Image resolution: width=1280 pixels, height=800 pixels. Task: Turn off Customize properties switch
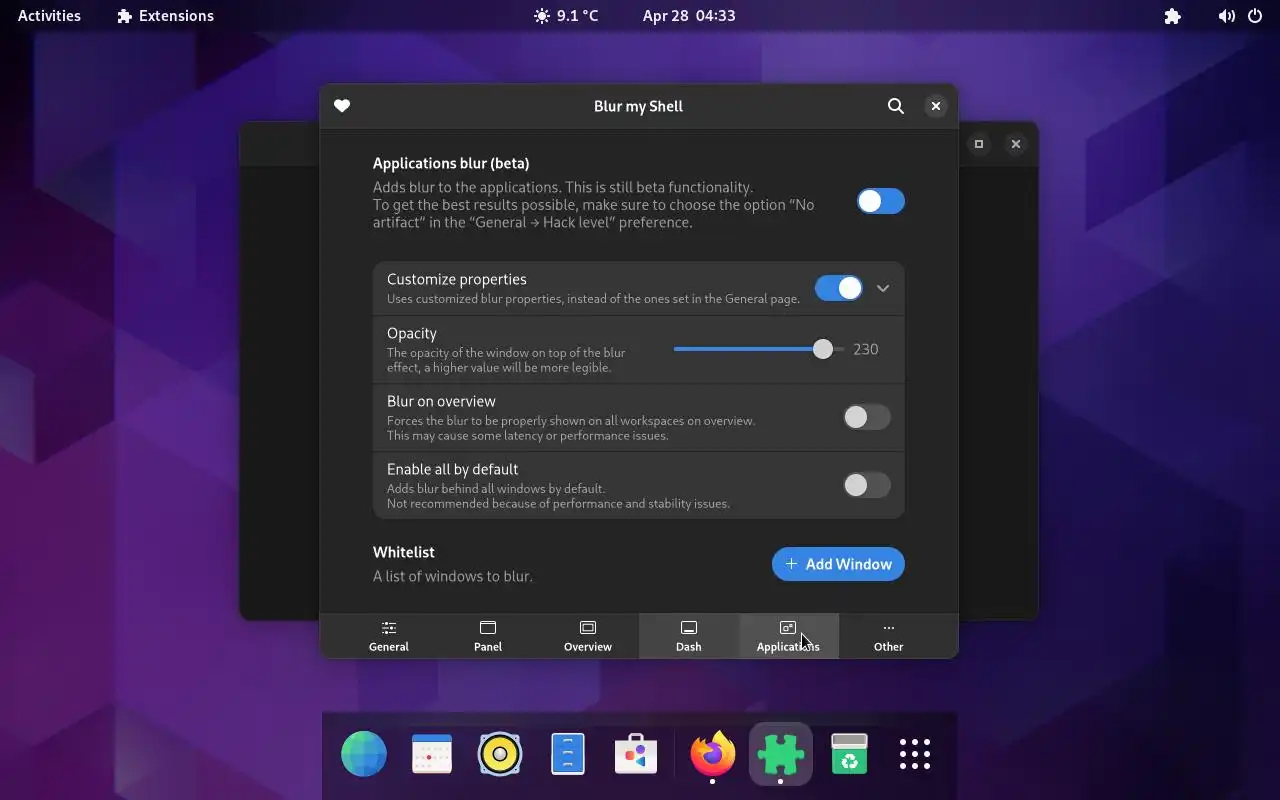point(839,288)
